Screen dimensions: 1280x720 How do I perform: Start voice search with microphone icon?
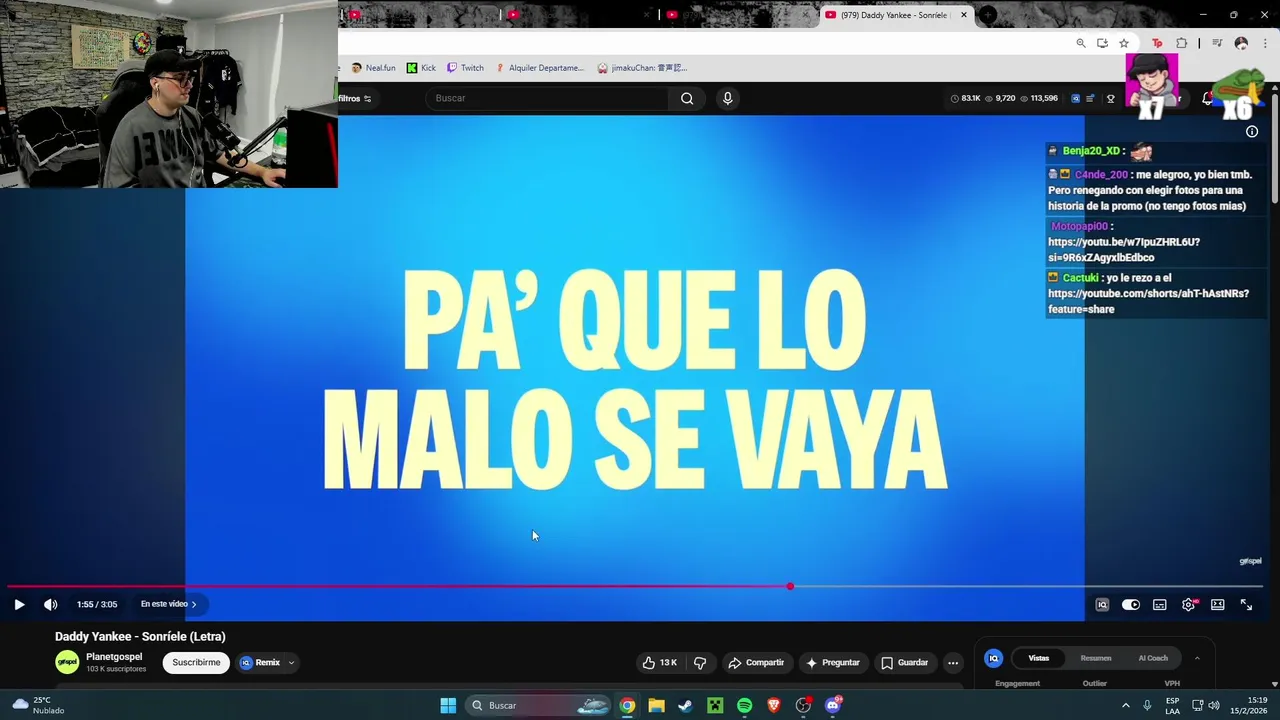point(728,98)
